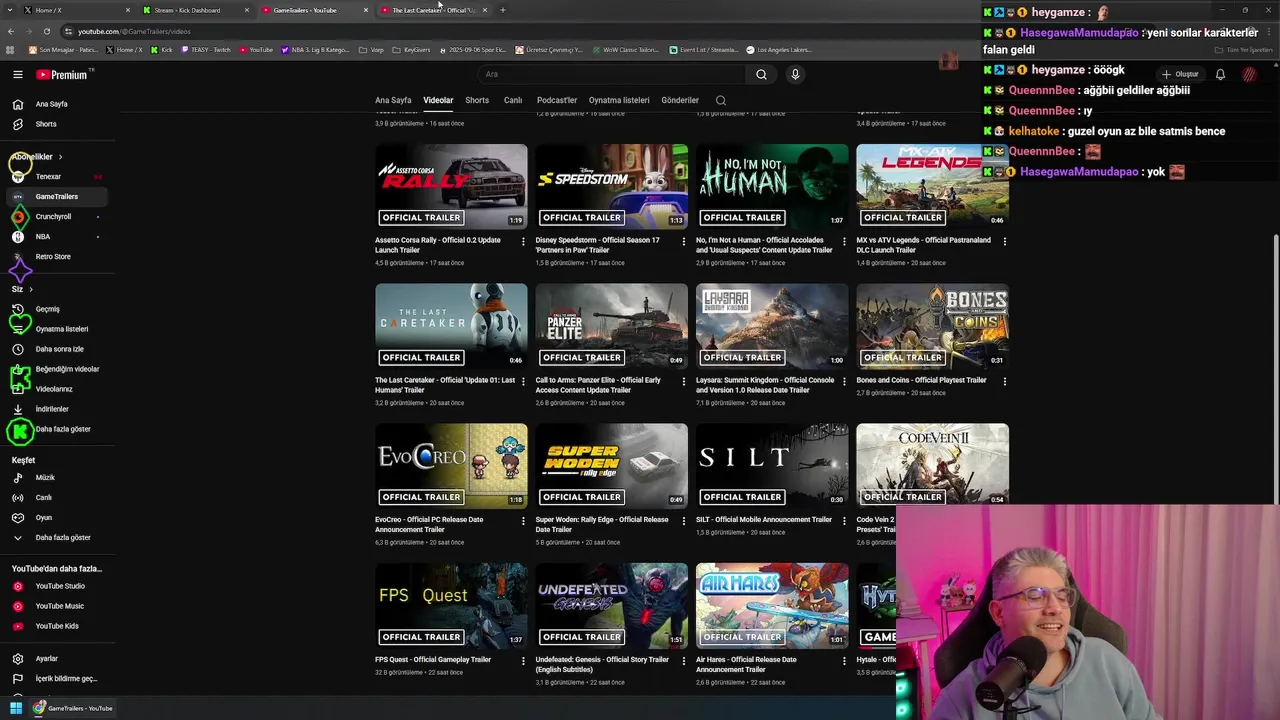
Task: Open the Retro Store subscription channel
Action: (x=53, y=257)
